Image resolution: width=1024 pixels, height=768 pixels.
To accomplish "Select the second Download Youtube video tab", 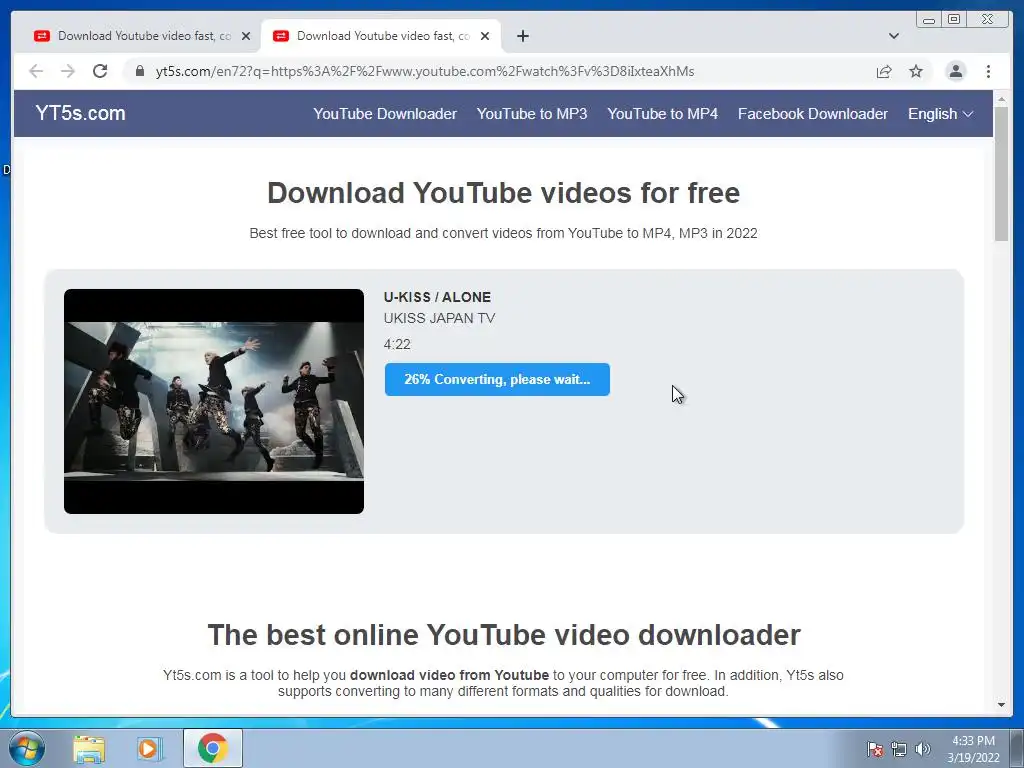I will 381,36.
